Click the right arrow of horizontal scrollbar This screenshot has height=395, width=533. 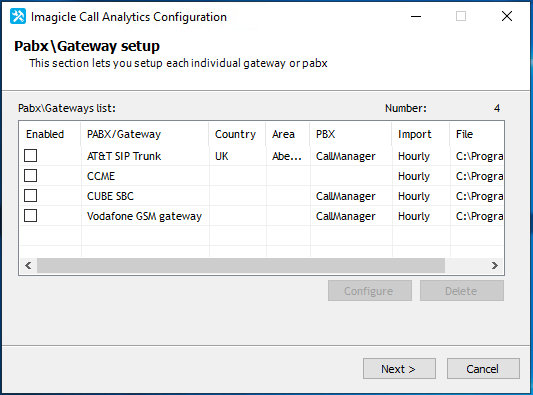click(495, 265)
